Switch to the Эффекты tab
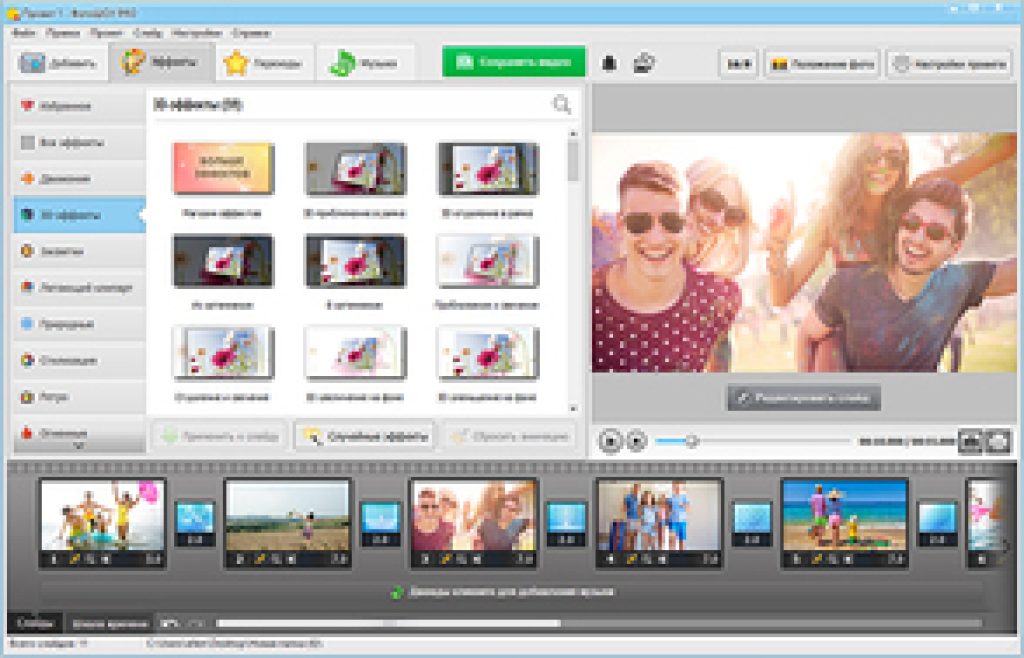The height and width of the screenshot is (658, 1024). (161, 63)
